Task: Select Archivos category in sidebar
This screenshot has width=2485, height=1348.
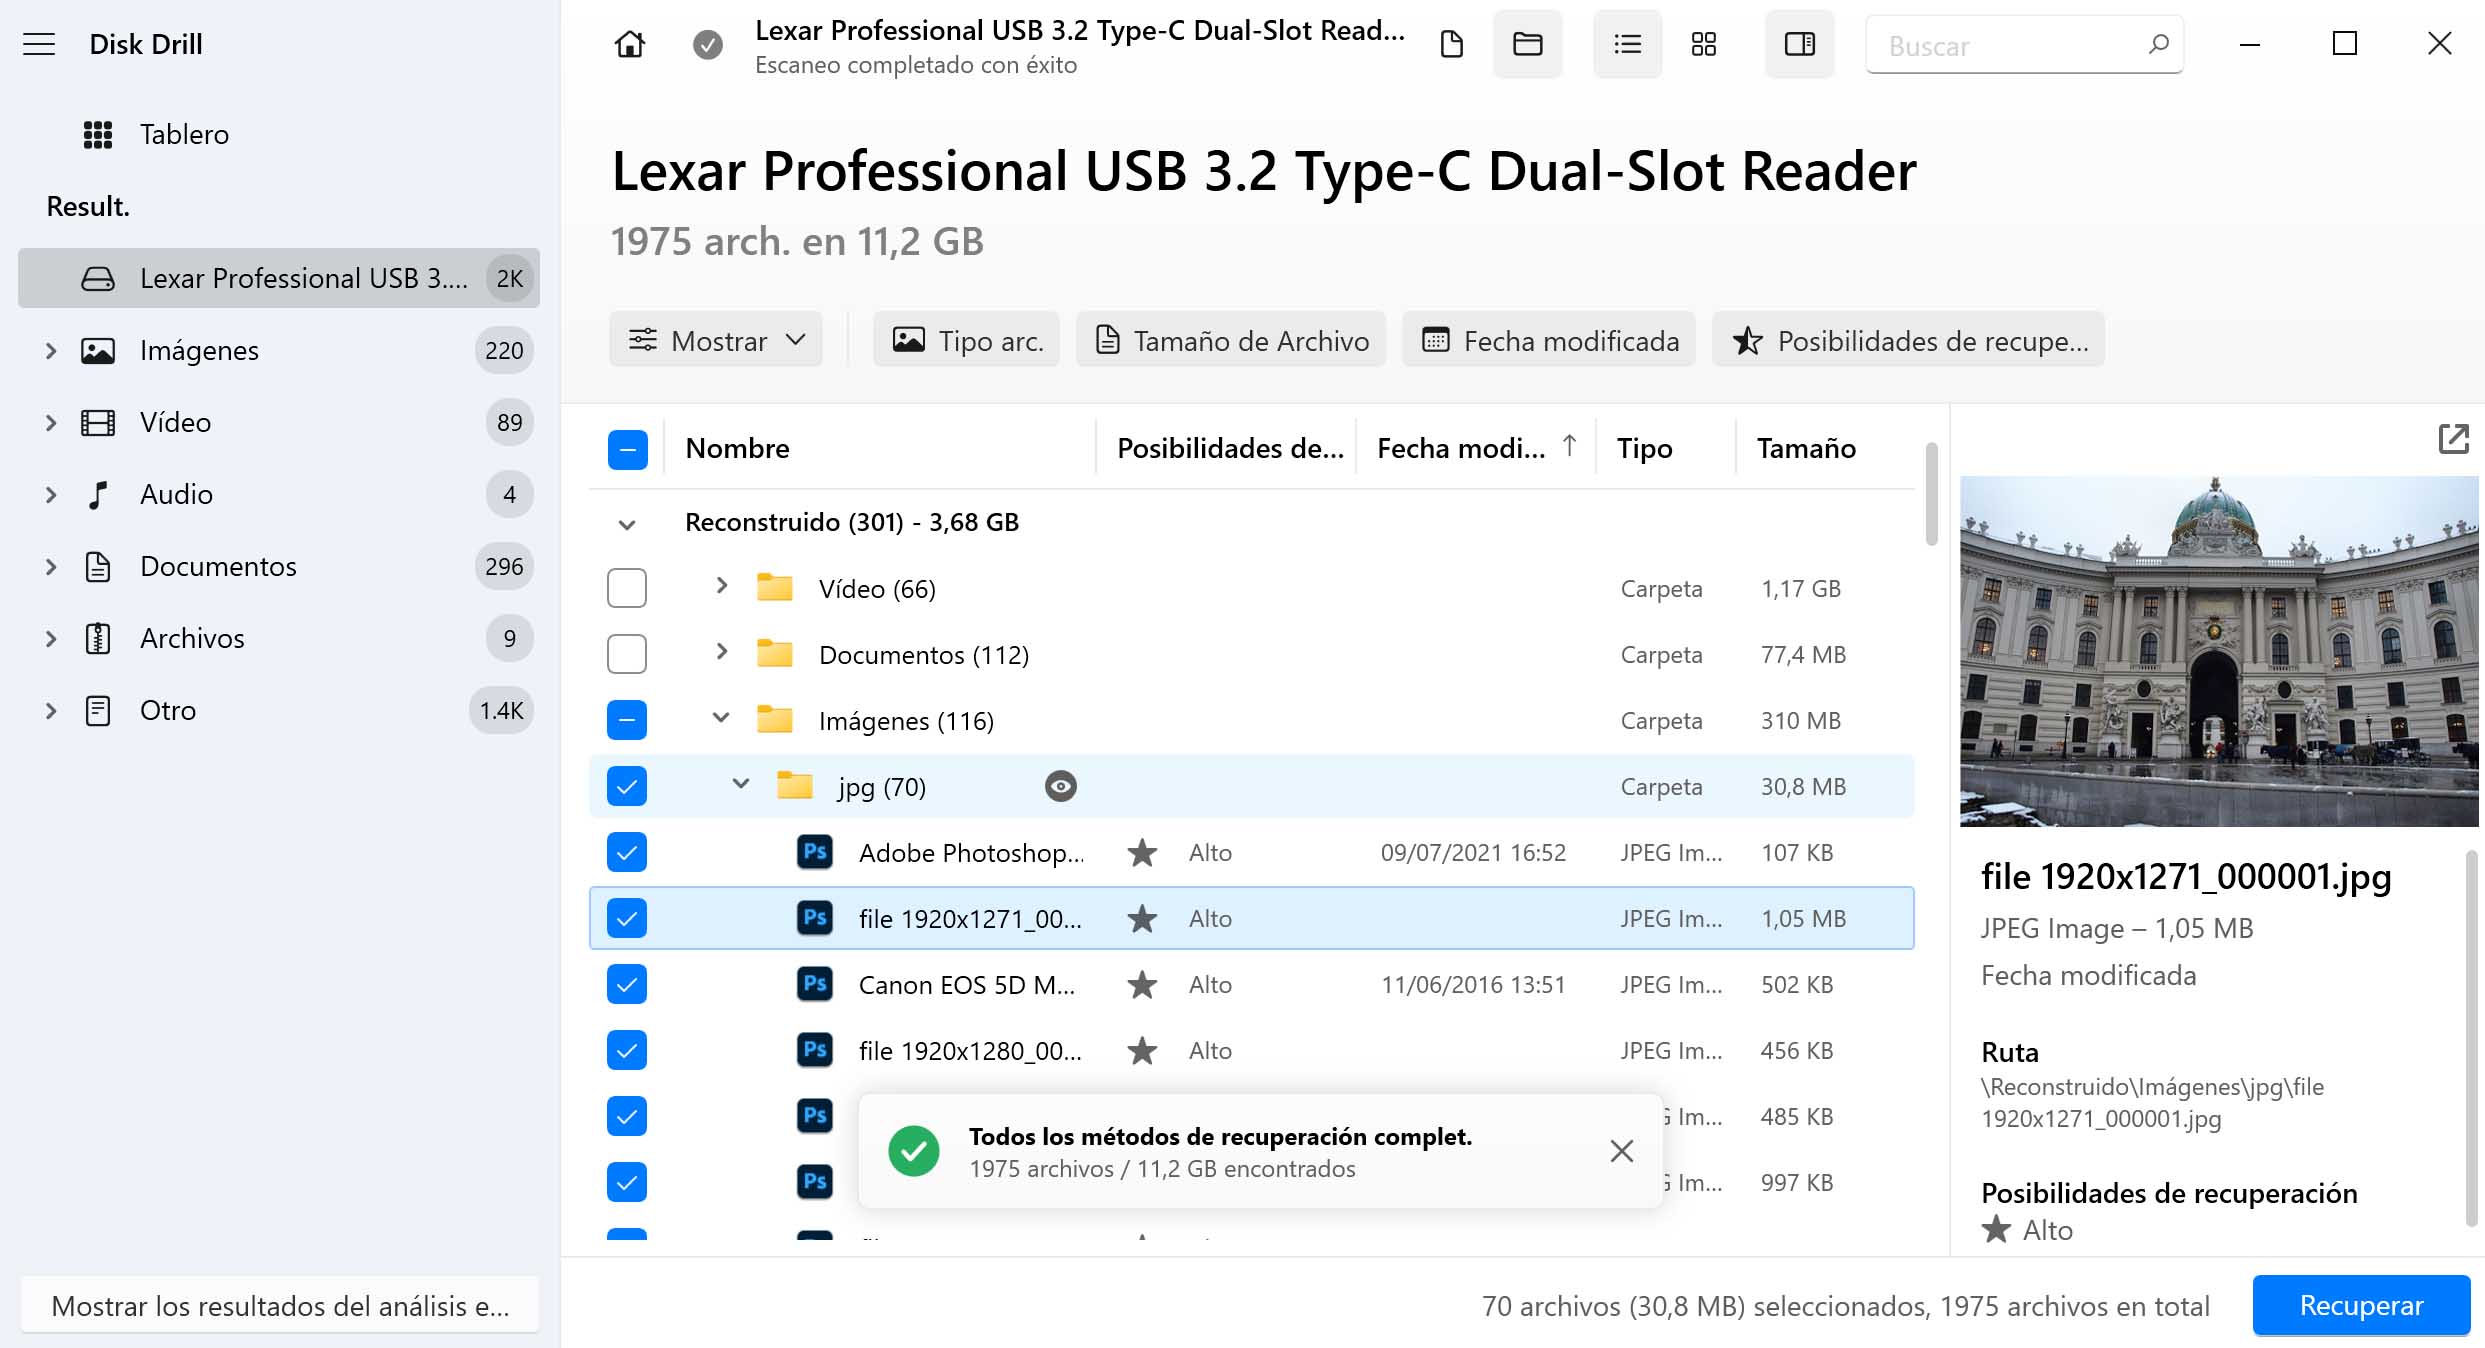Action: [x=279, y=638]
